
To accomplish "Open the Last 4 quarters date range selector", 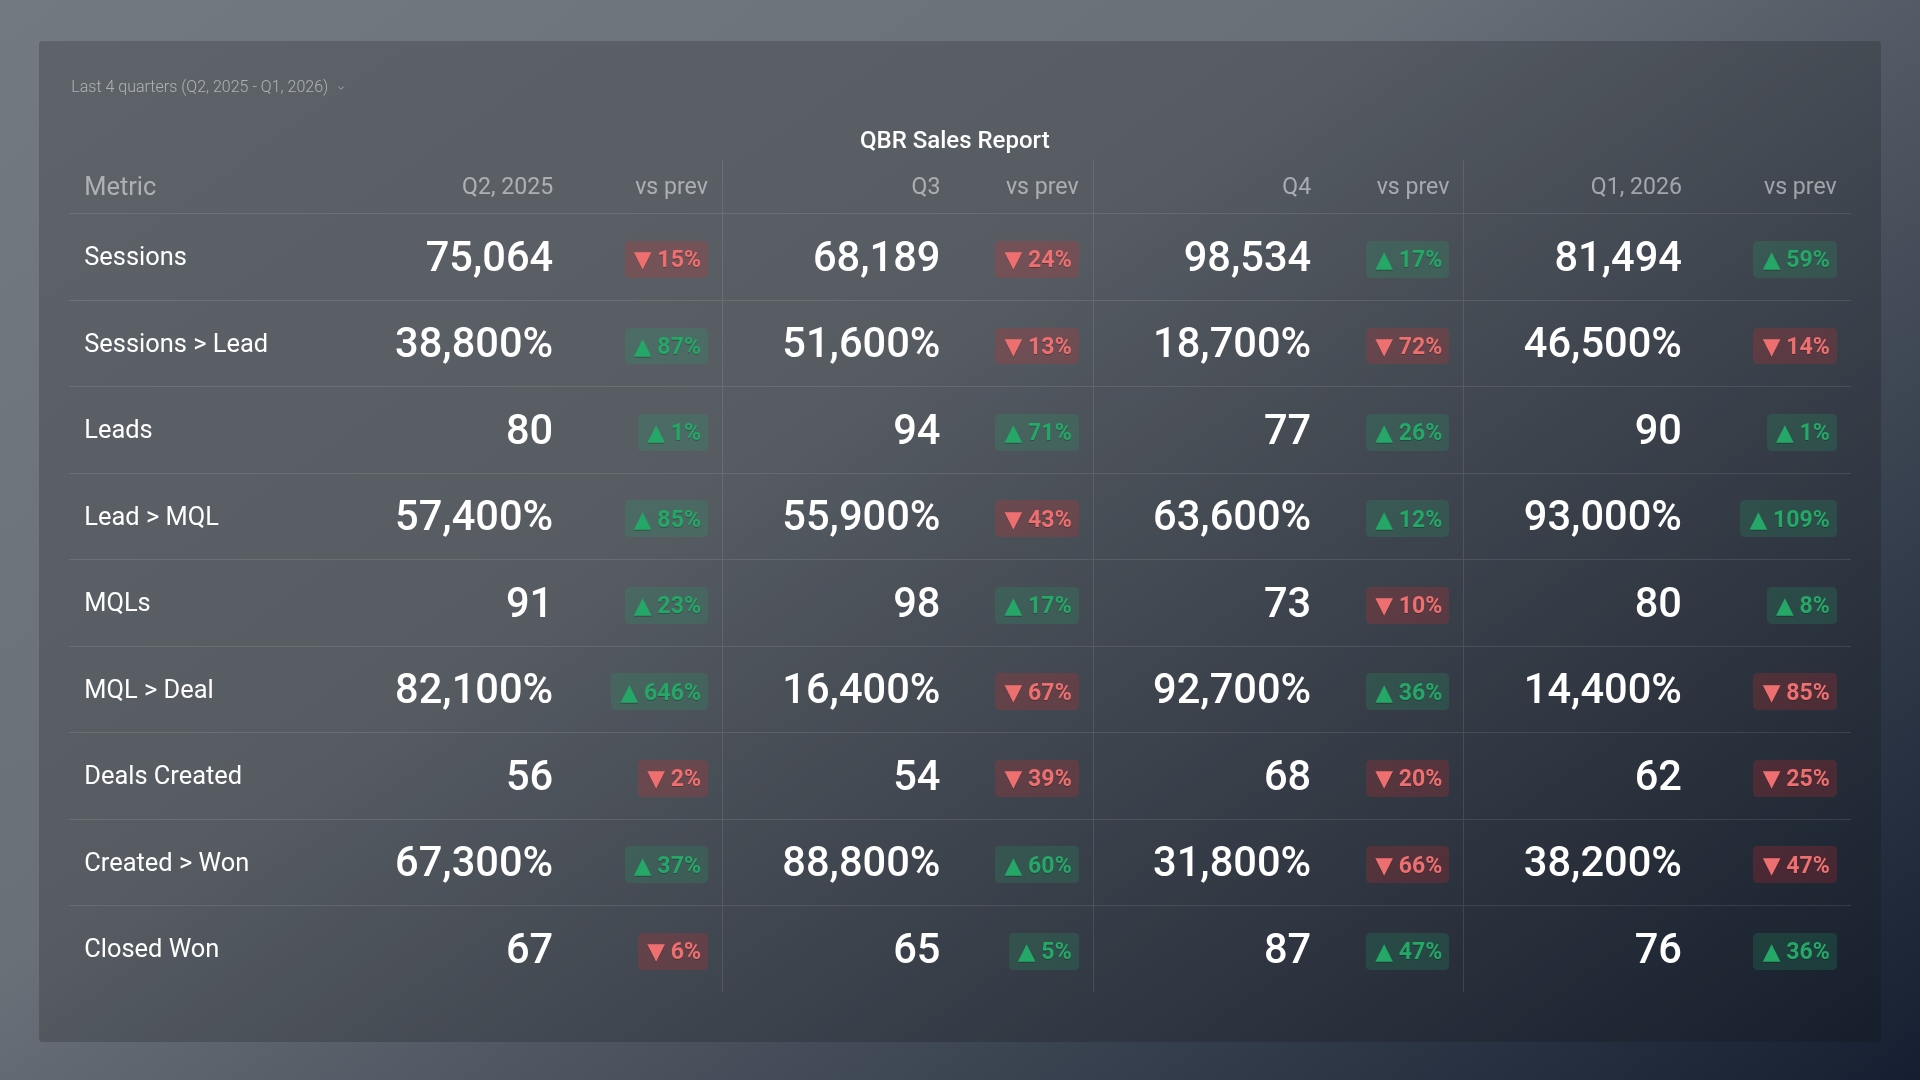I will coord(198,87).
